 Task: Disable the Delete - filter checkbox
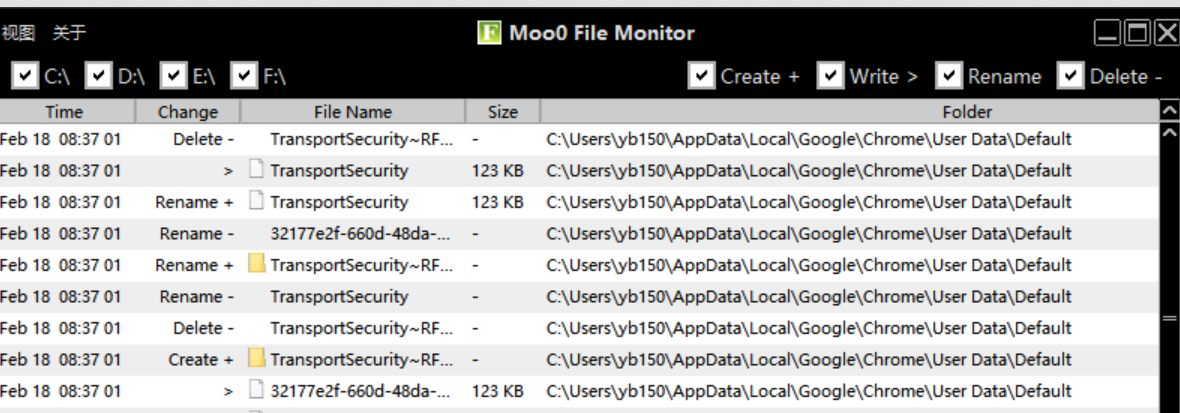coord(1071,76)
